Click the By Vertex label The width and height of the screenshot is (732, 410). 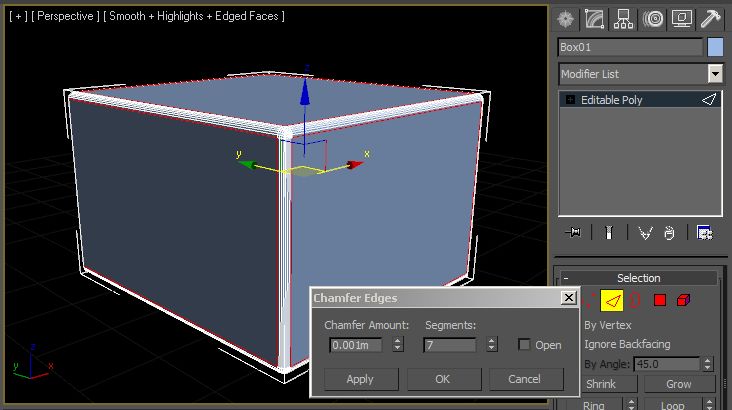pyautogui.click(x=608, y=325)
